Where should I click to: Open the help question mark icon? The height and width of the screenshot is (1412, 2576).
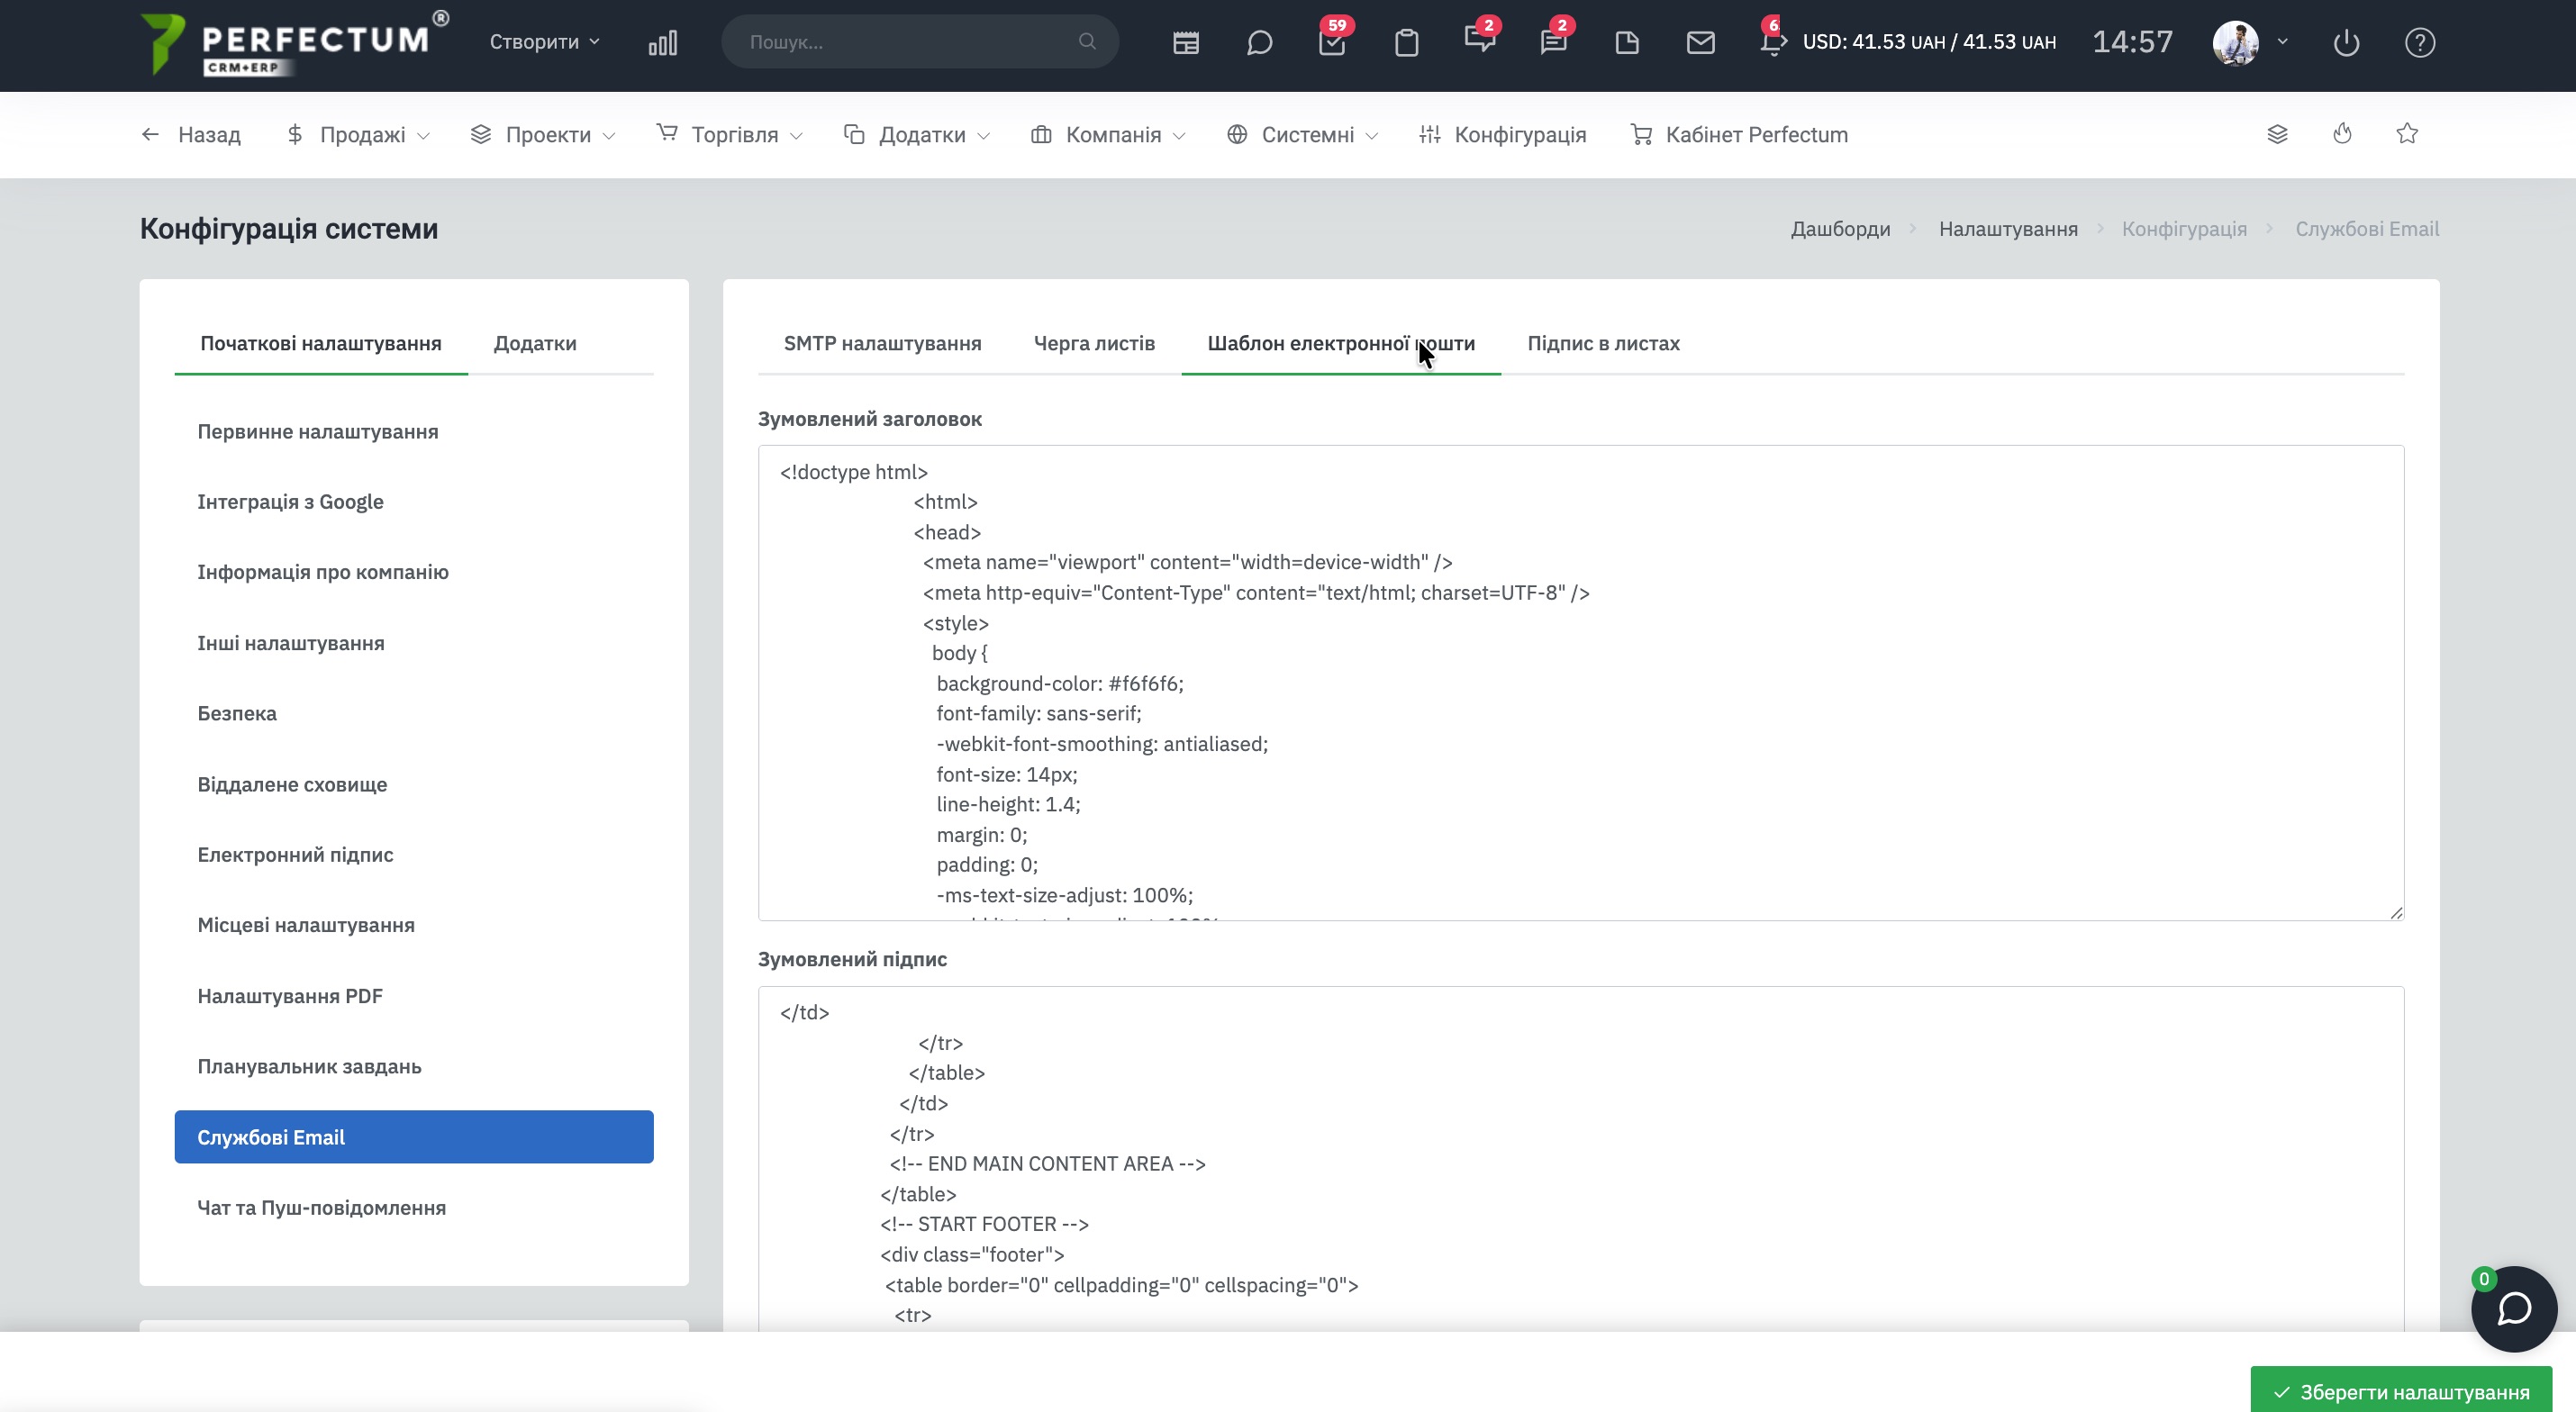coord(2419,43)
